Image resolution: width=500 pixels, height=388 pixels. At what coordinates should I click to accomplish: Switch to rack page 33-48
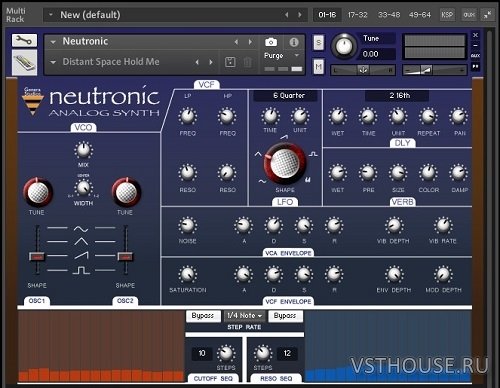[389, 15]
